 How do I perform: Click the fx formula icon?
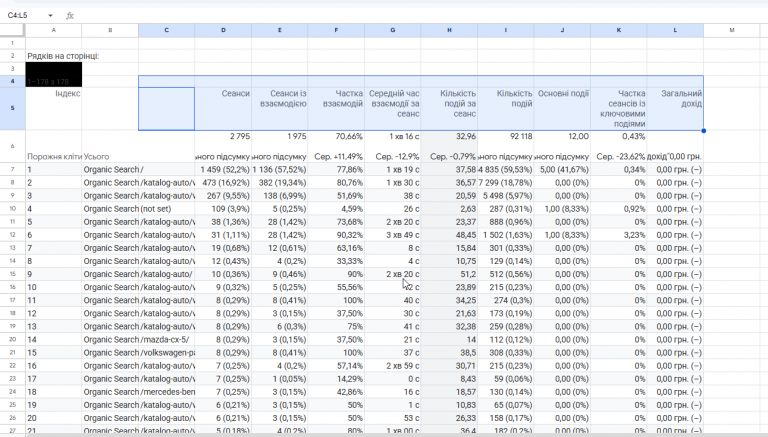[x=70, y=16]
